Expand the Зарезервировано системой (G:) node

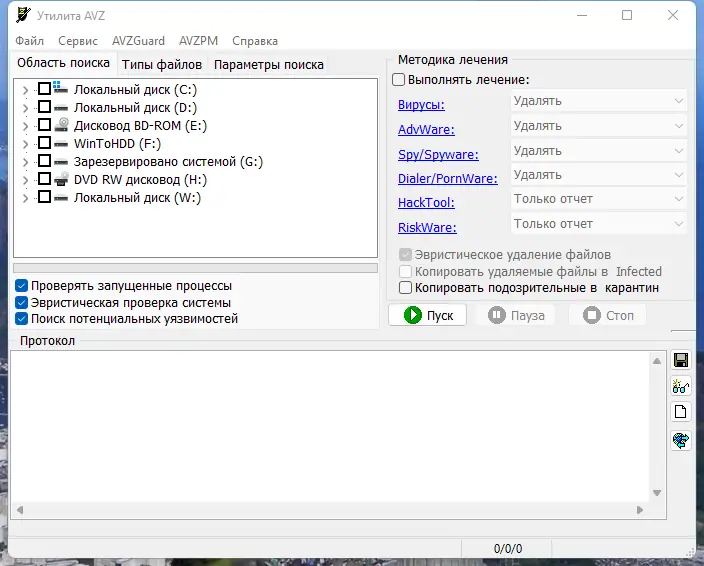26,162
